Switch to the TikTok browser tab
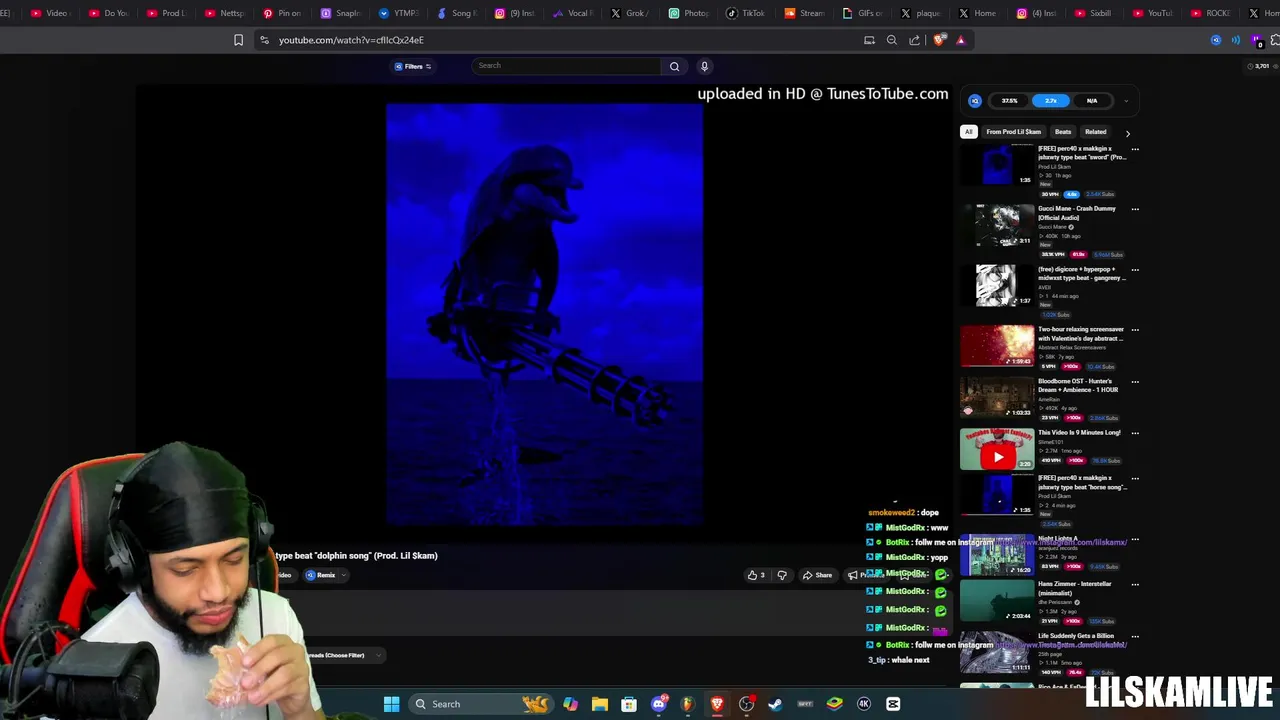Screen dimensions: 1280x720 click(745, 13)
